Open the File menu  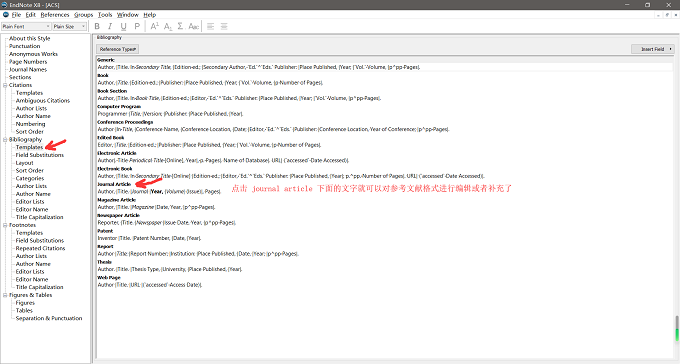point(16,15)
